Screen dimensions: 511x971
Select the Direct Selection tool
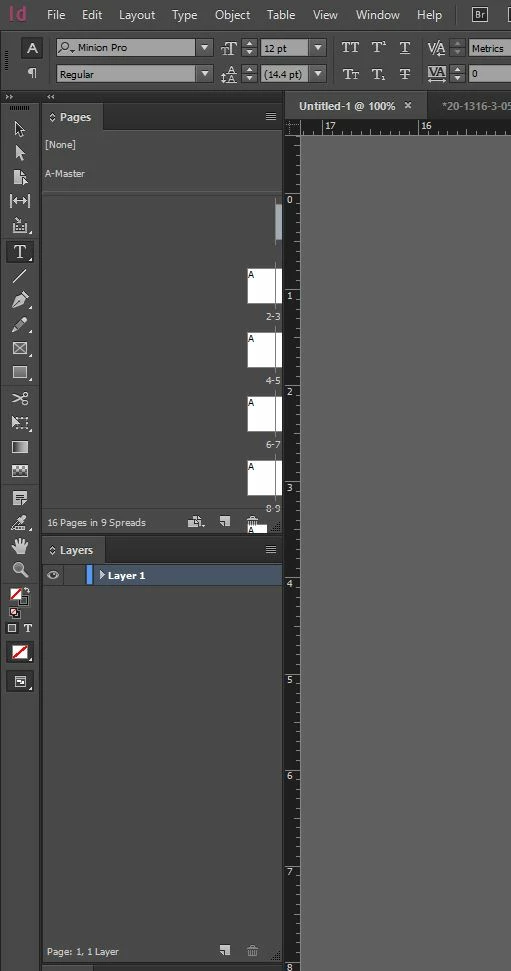(x=20, y=153)
